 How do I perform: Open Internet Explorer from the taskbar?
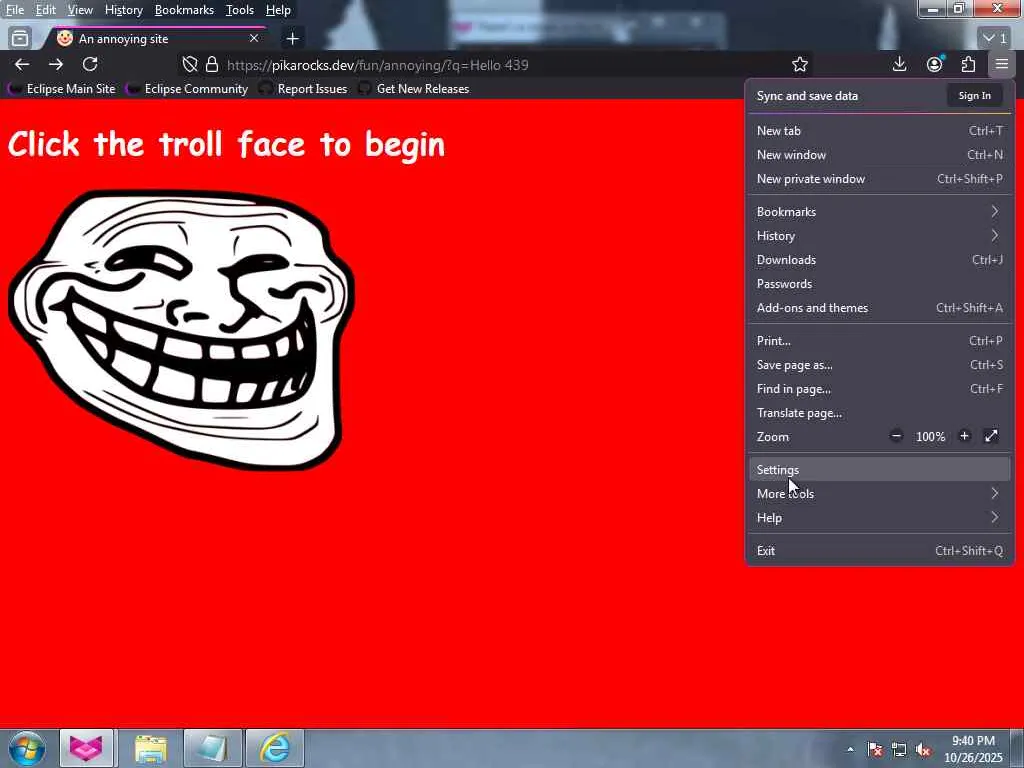275,748
